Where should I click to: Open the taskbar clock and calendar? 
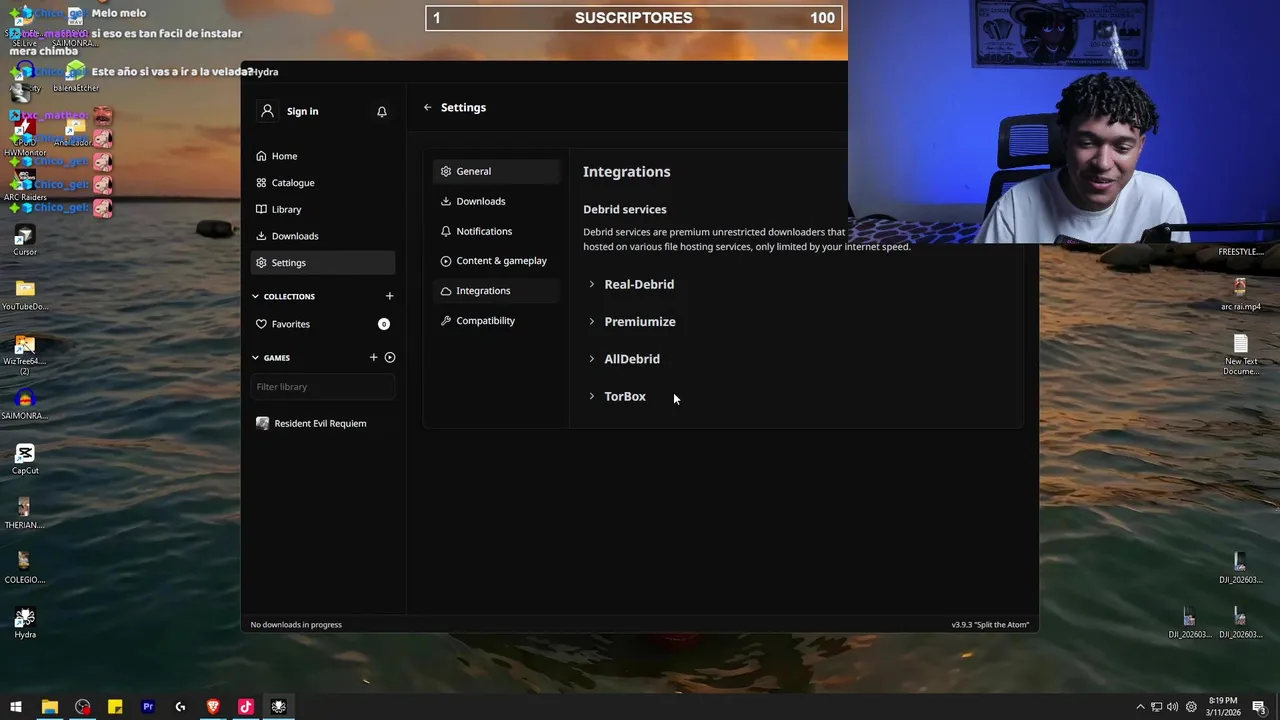point(1223,707)
